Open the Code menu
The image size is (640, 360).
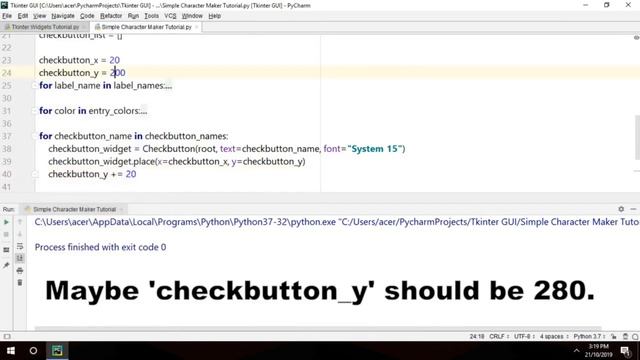pos(87,16)
